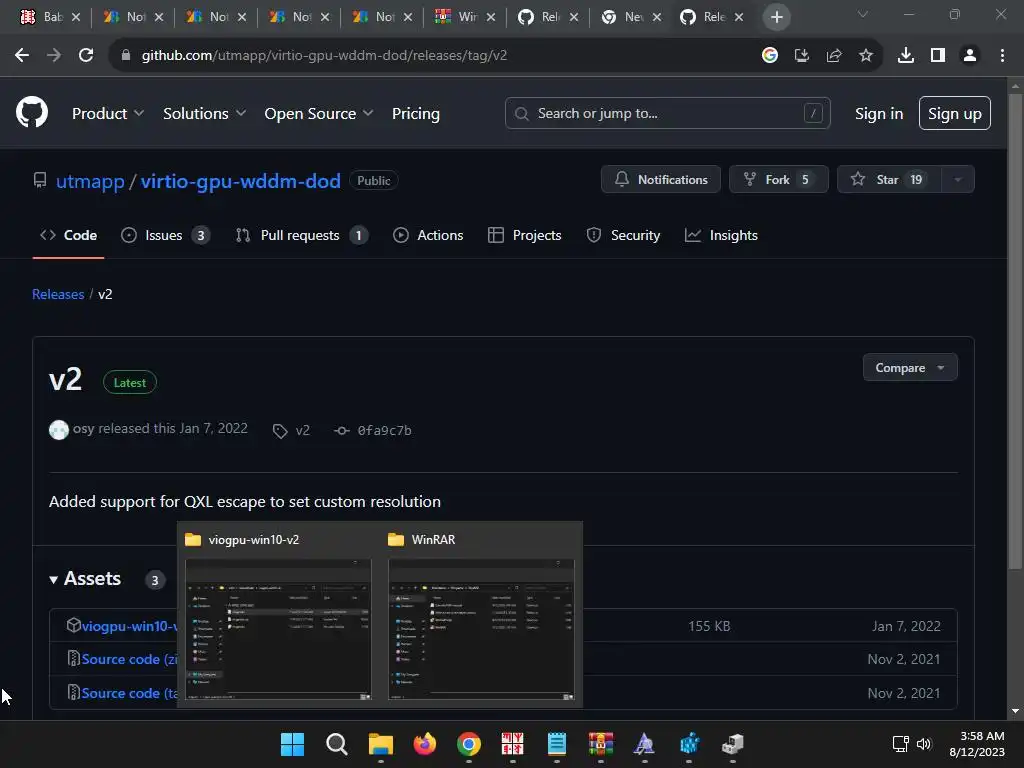
Task: Open File Explorer from taskbar
Action: coord(380,744)
